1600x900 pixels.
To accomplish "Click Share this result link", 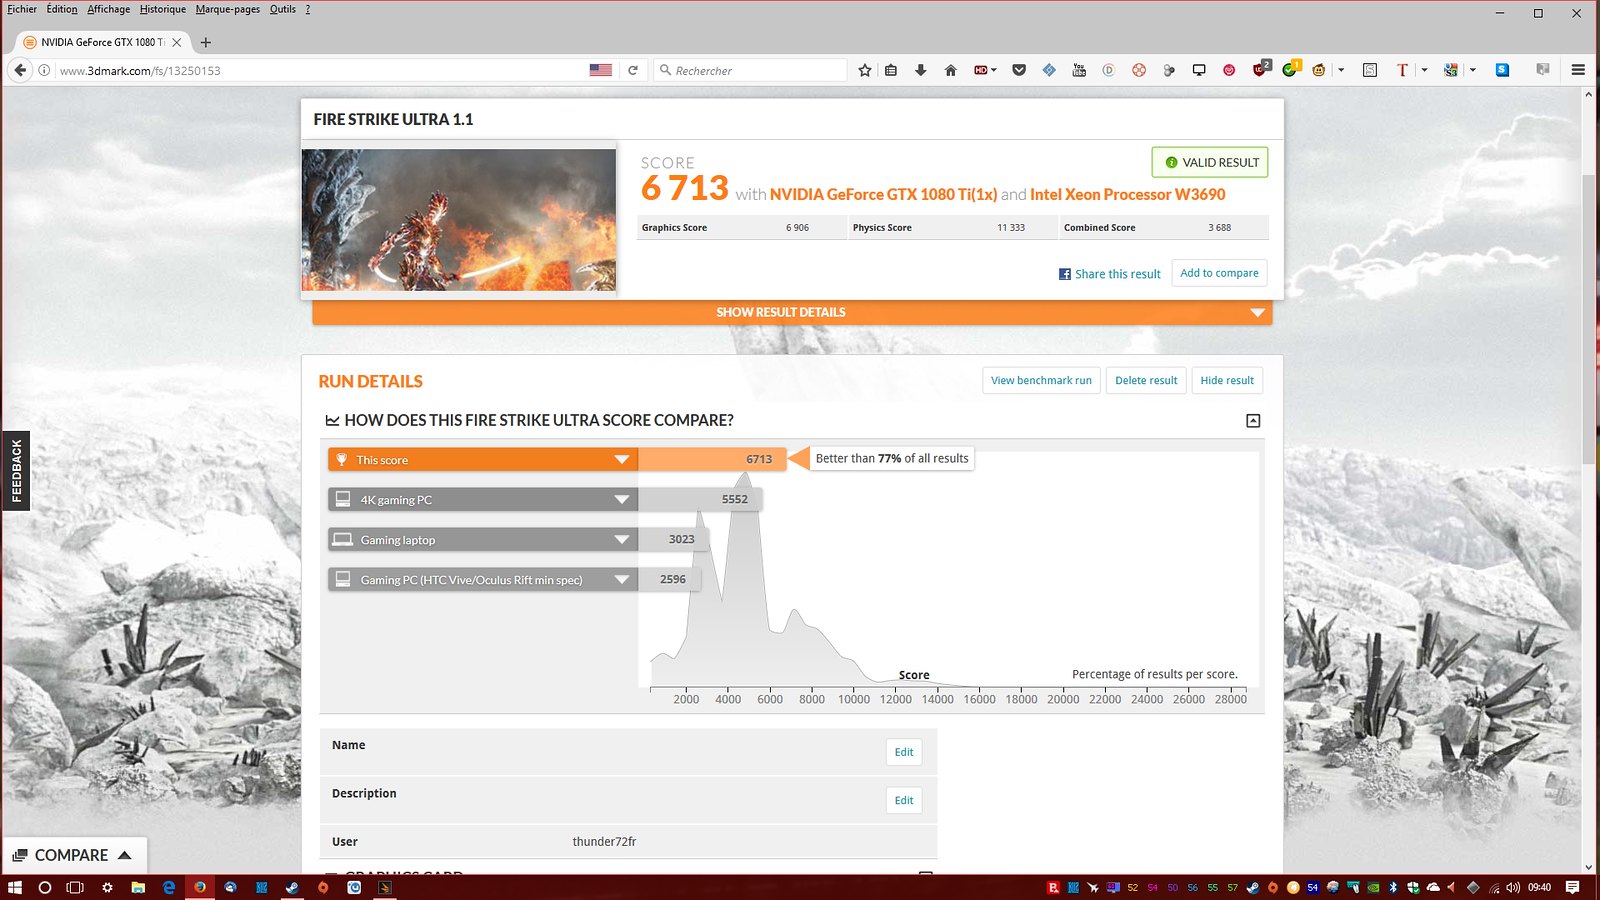I will (x=1110, y=274).
